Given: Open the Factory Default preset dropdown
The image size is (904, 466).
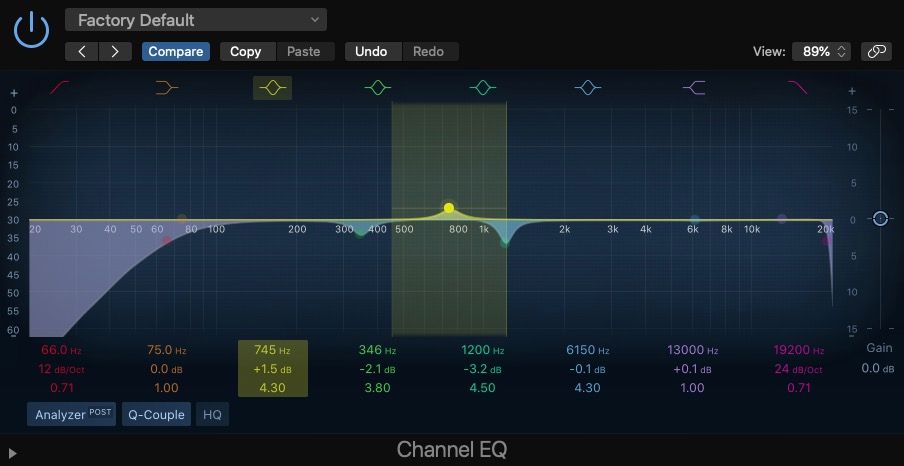Looking at the screenshot, I should 196,20.
